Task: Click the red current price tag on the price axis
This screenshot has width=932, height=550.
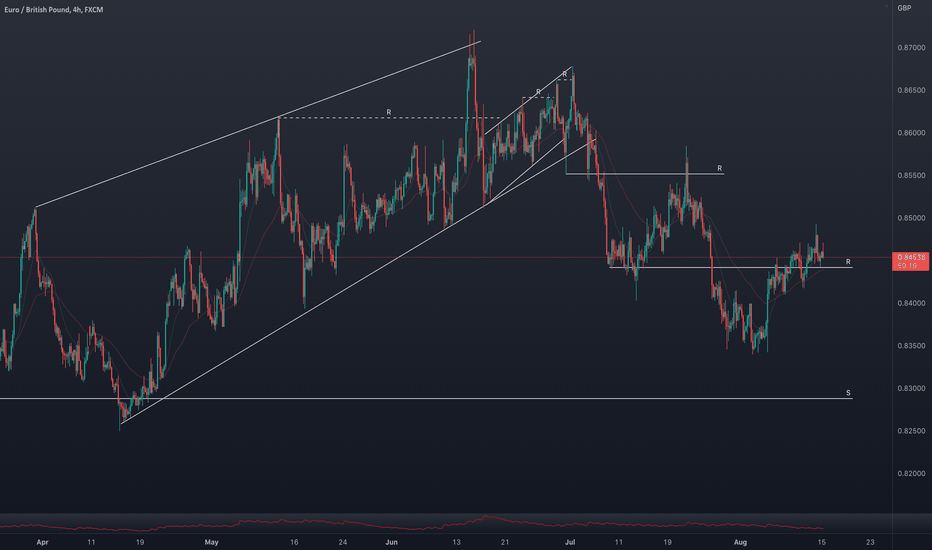Action: pos(911,261)
